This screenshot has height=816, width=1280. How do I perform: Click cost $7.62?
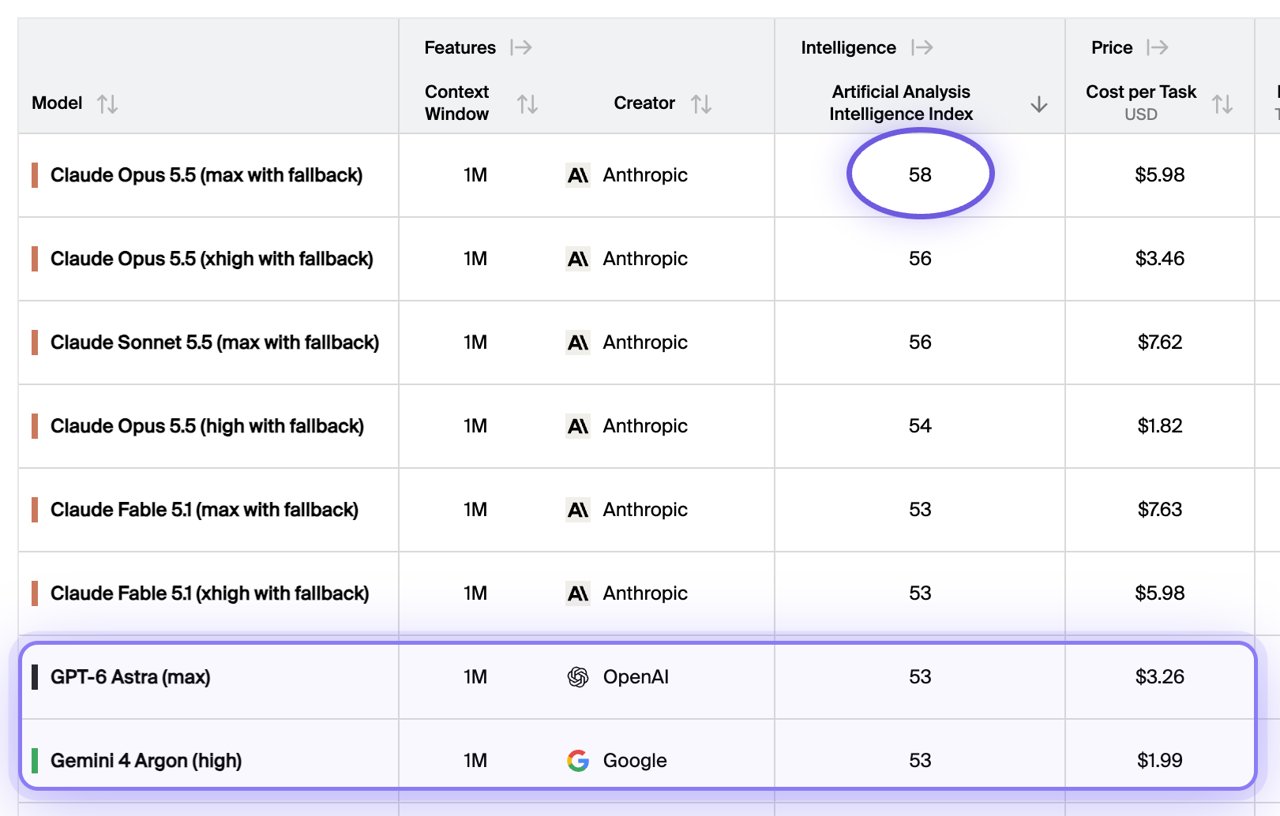coord(1160,342)
